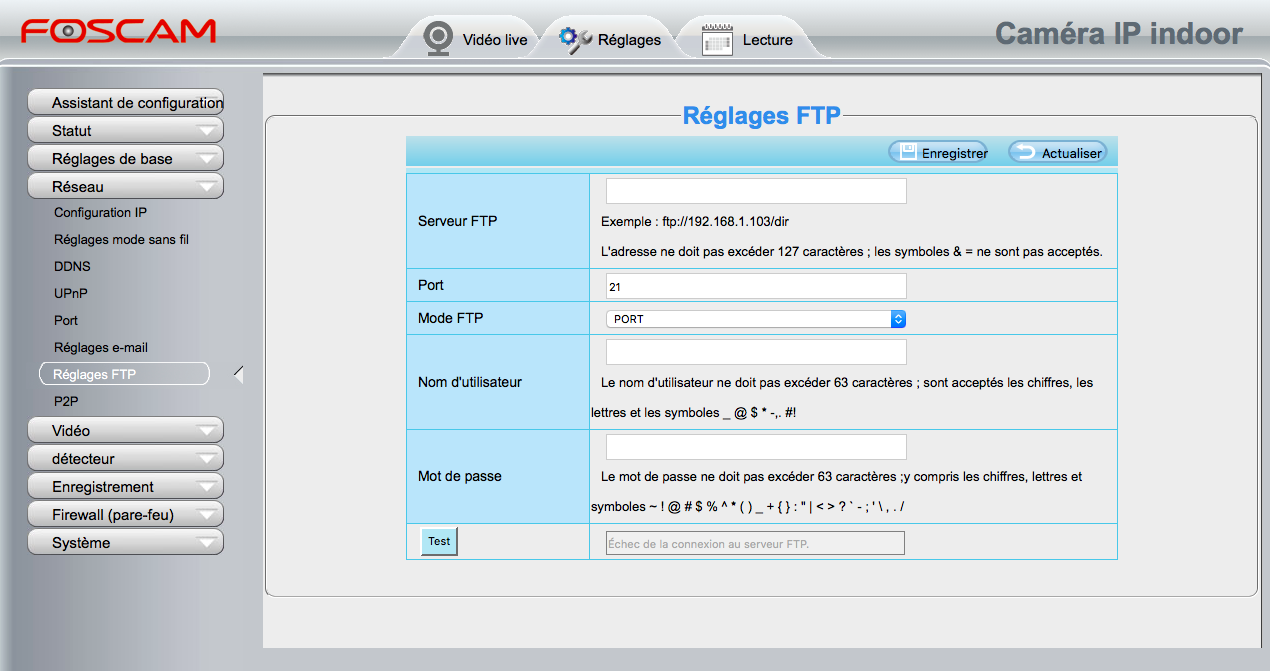This screenshot has width=1270, height=671.
Task: Save FTP settings with Enregistrer
Action: (x=938, y=152)
